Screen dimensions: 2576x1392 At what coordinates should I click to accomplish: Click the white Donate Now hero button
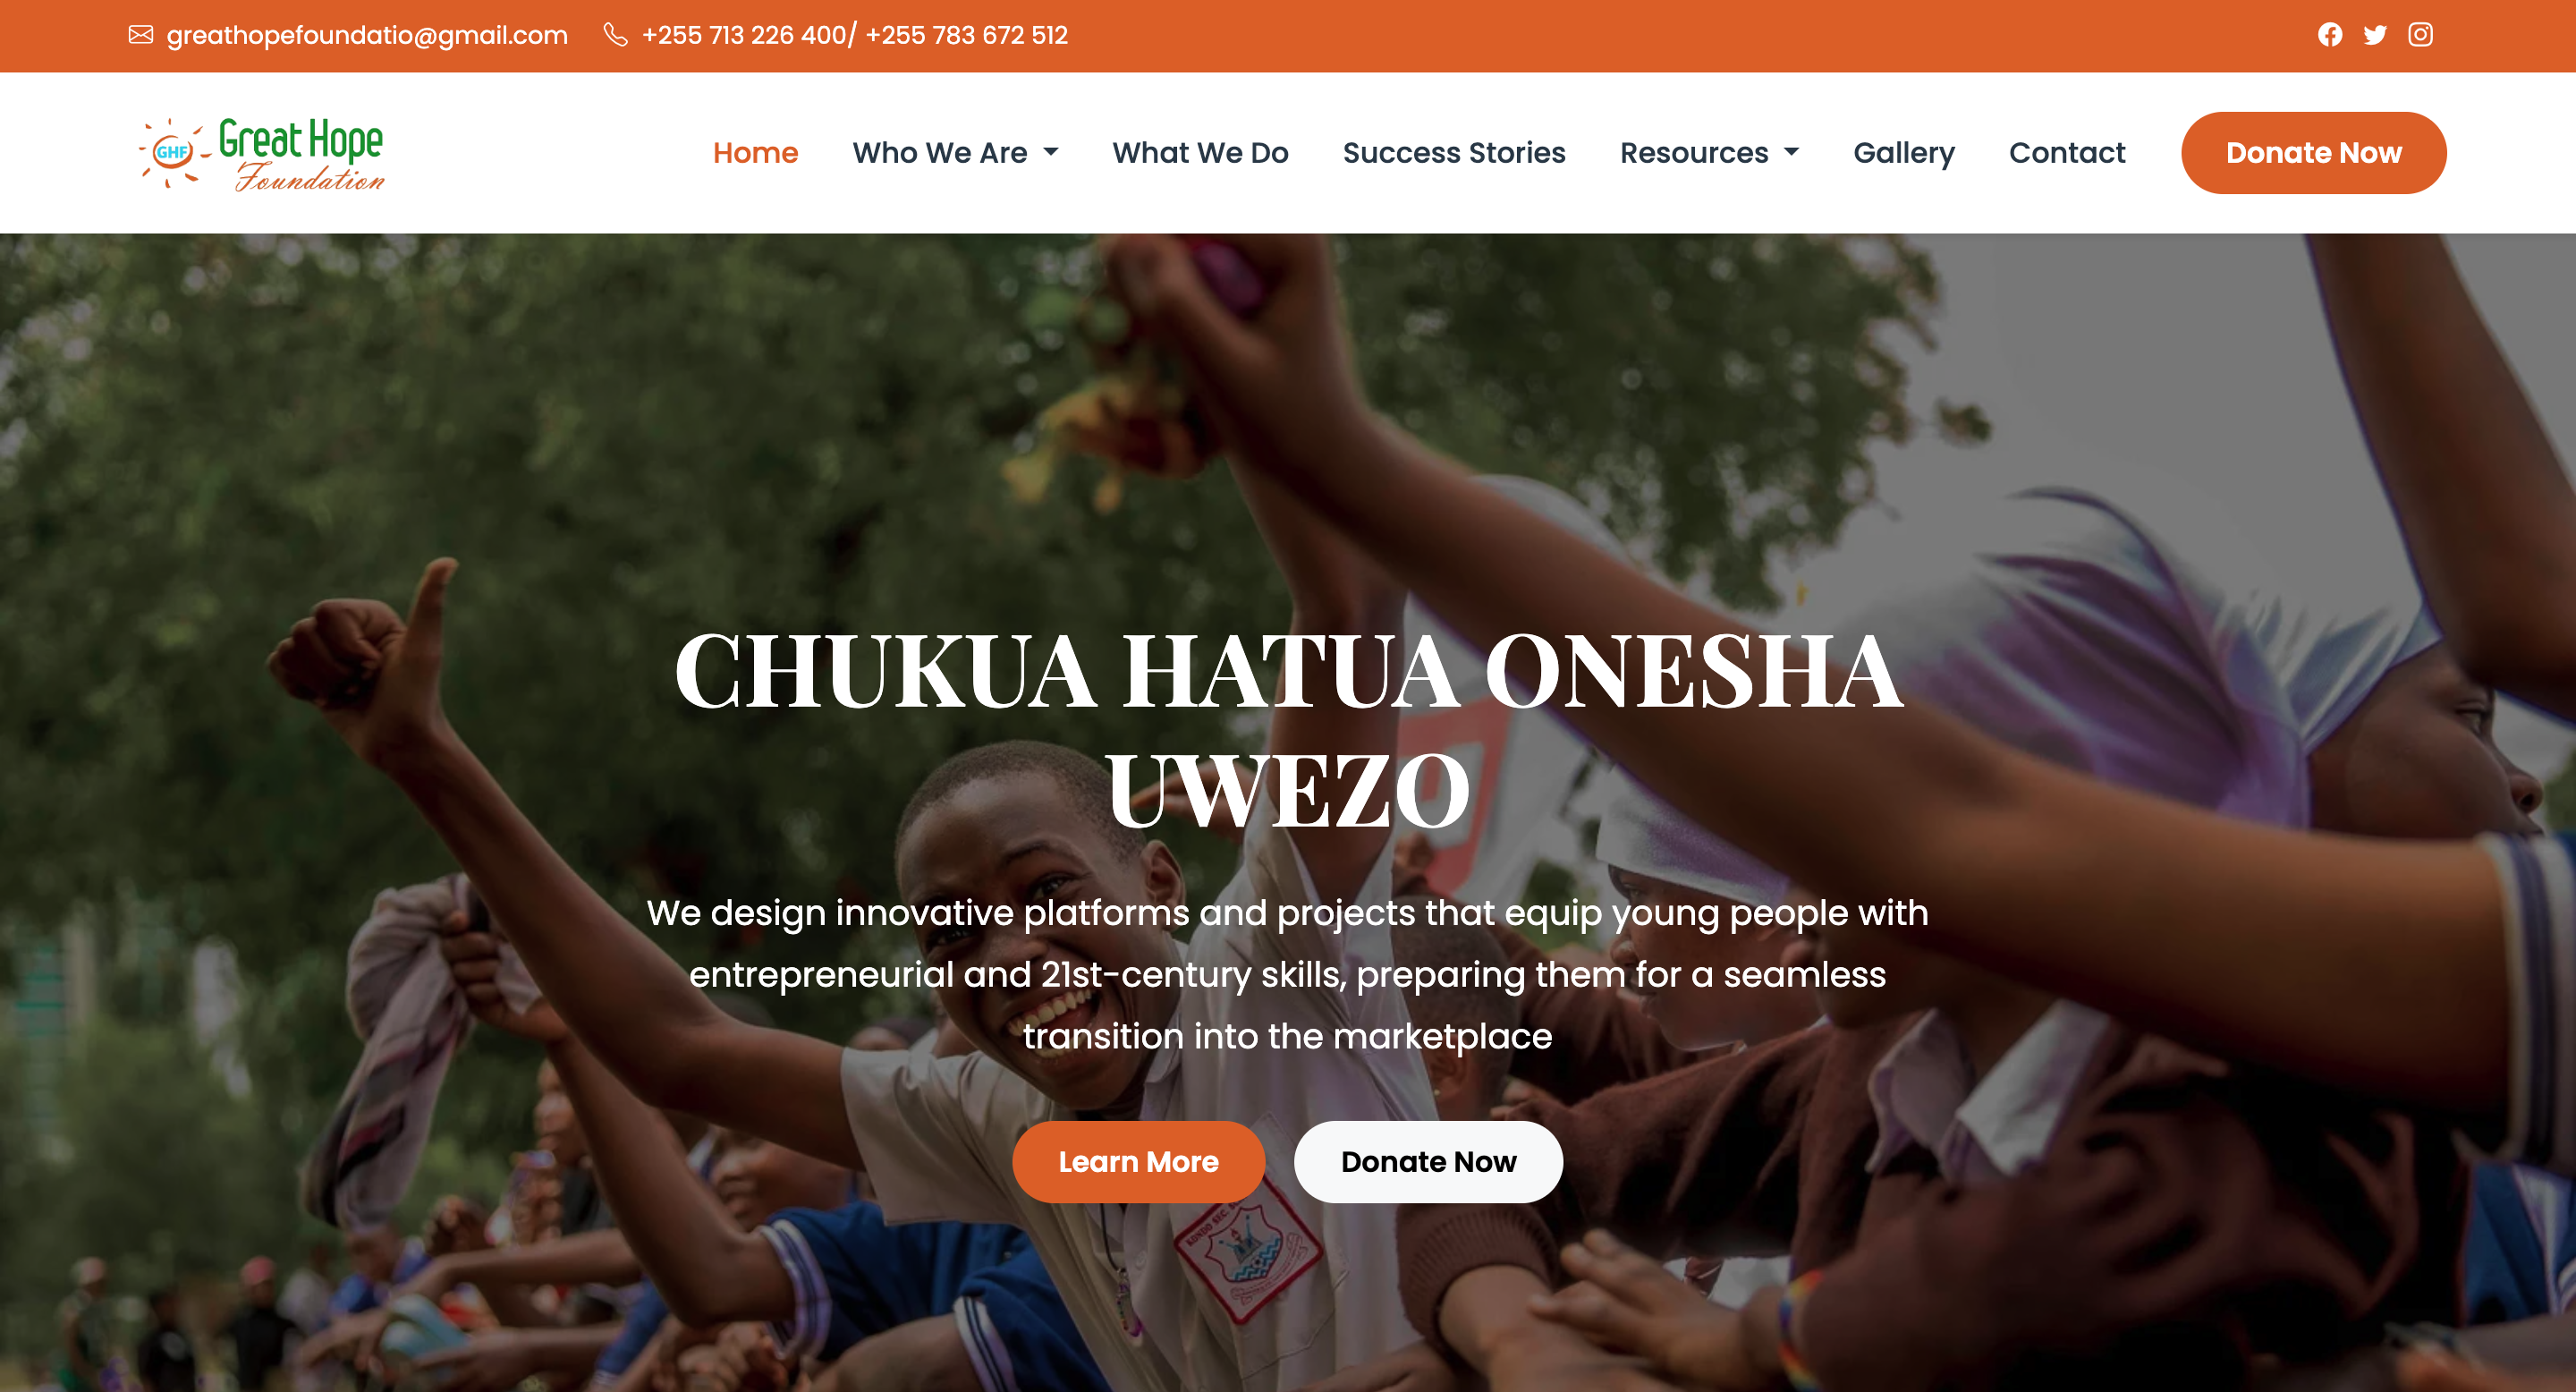pyautogui.click(x=1428, y=1162)
